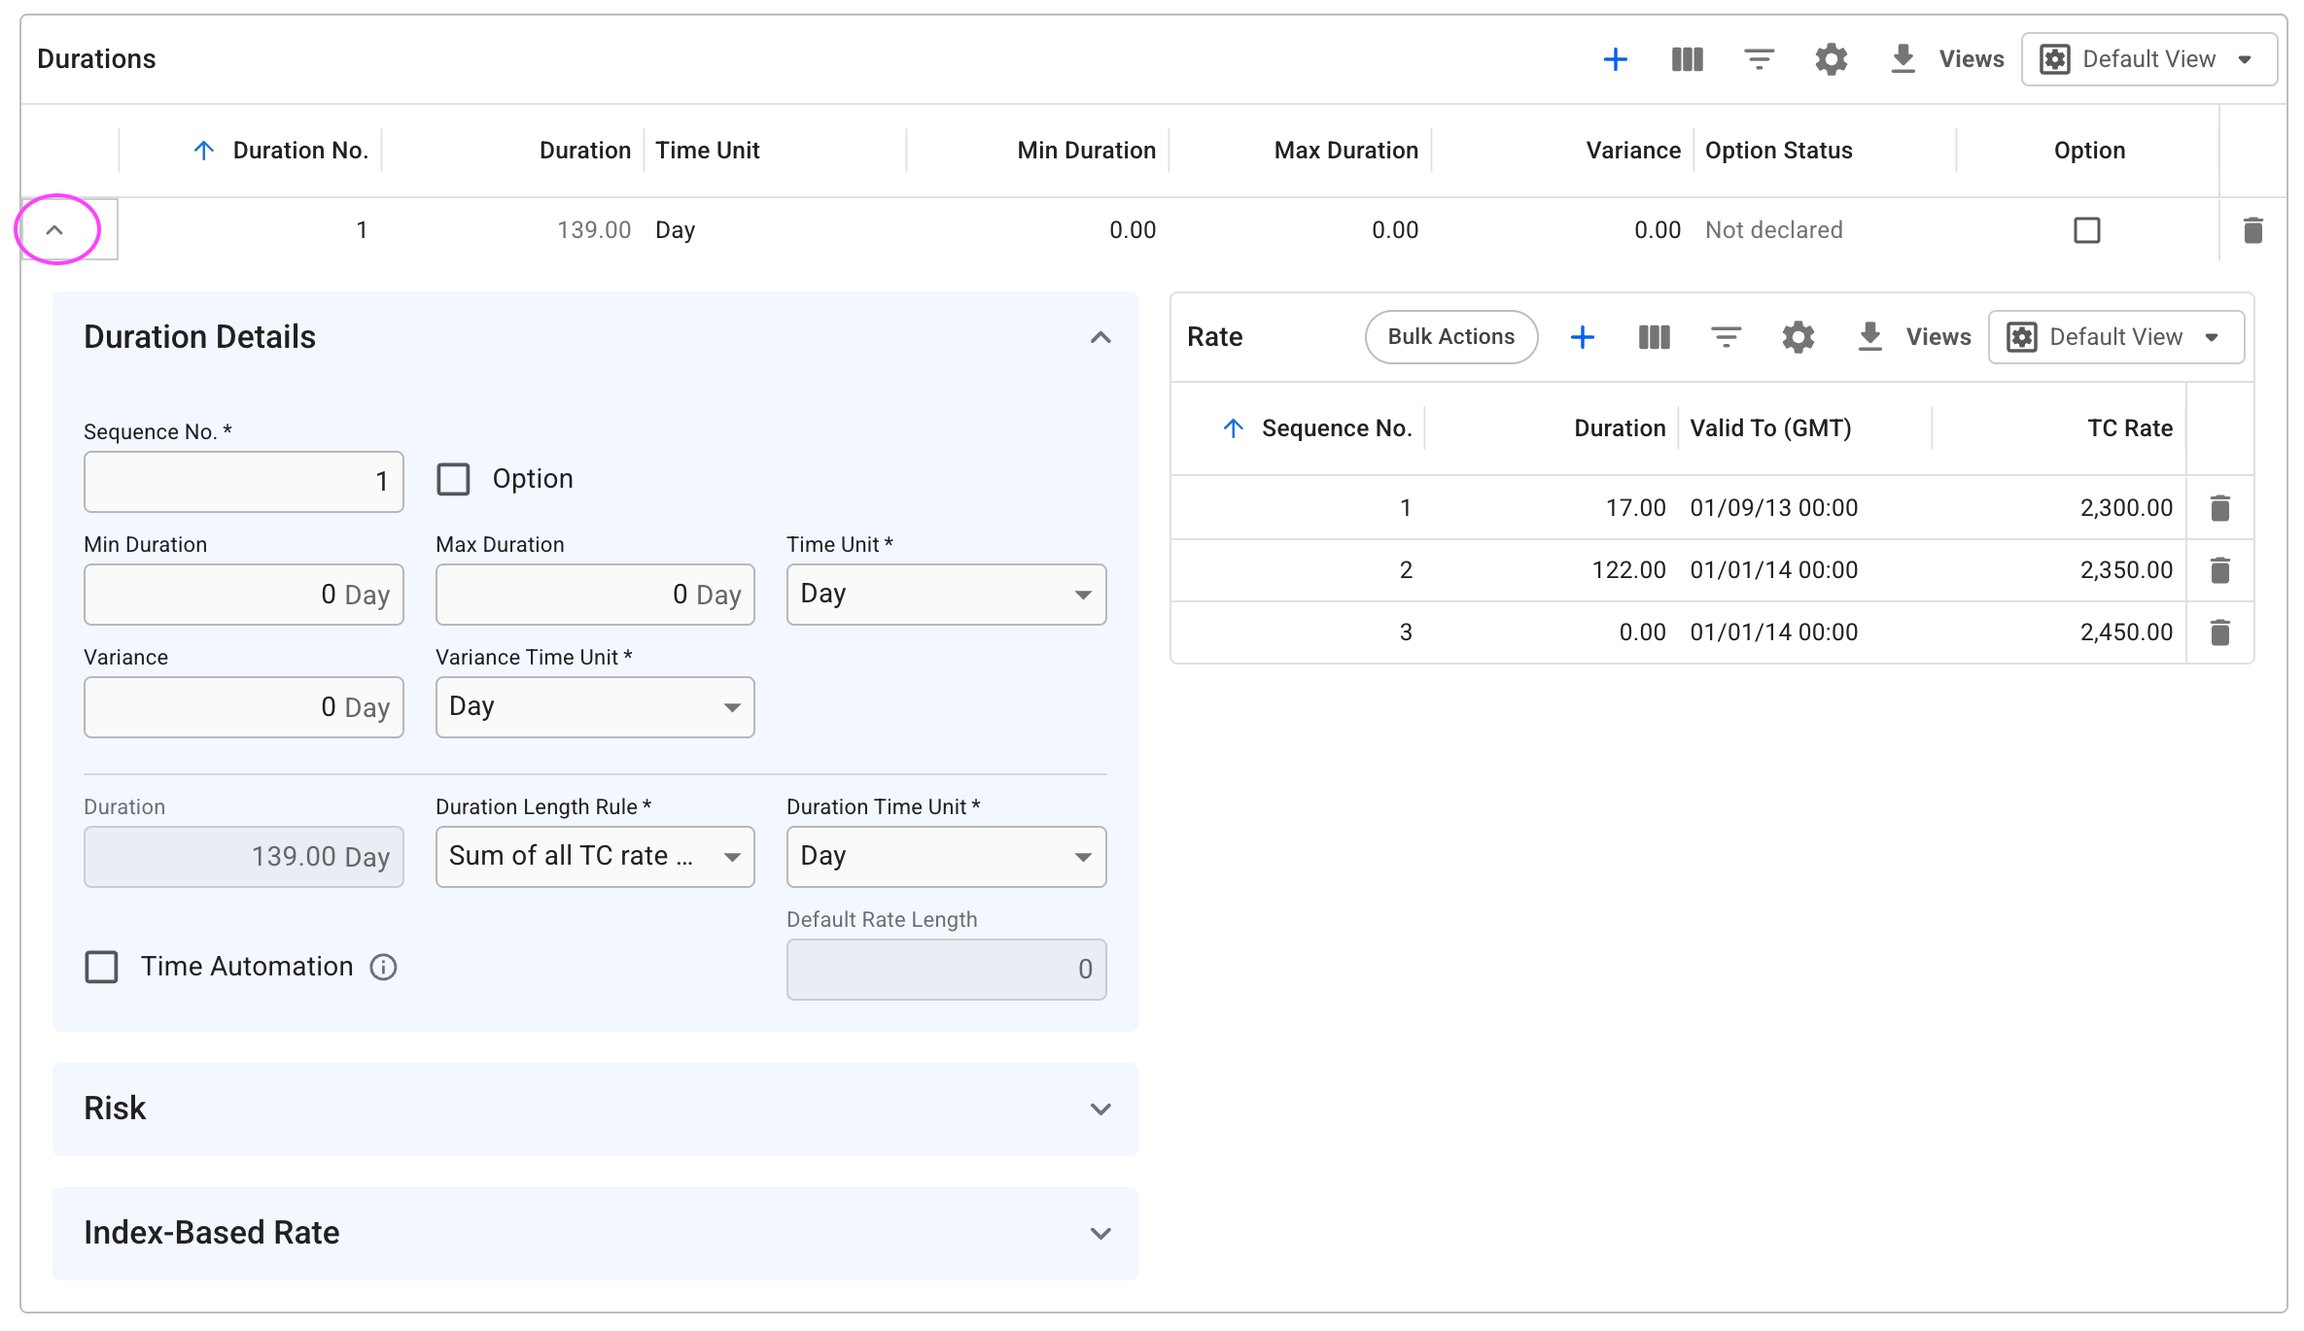
Task: Expand the Index-Based Rate section
Action: click(1100, 1233)
